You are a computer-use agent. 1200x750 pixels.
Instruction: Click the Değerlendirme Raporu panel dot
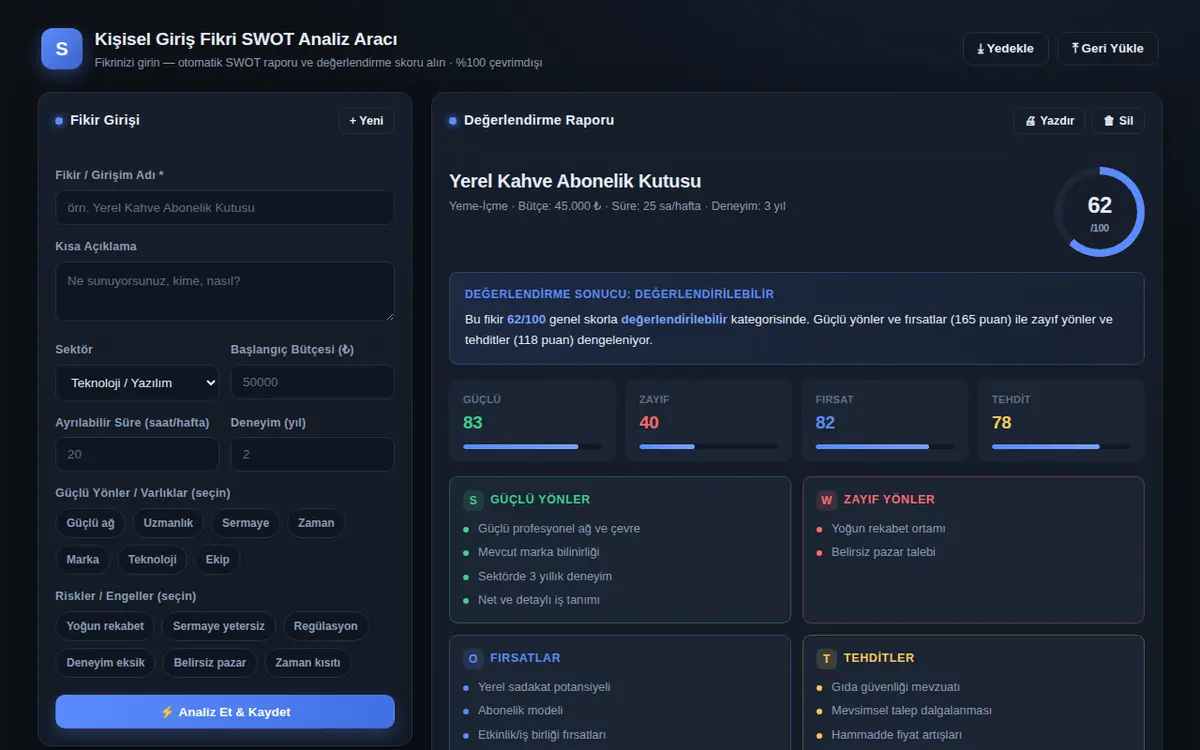pos(453,121)
